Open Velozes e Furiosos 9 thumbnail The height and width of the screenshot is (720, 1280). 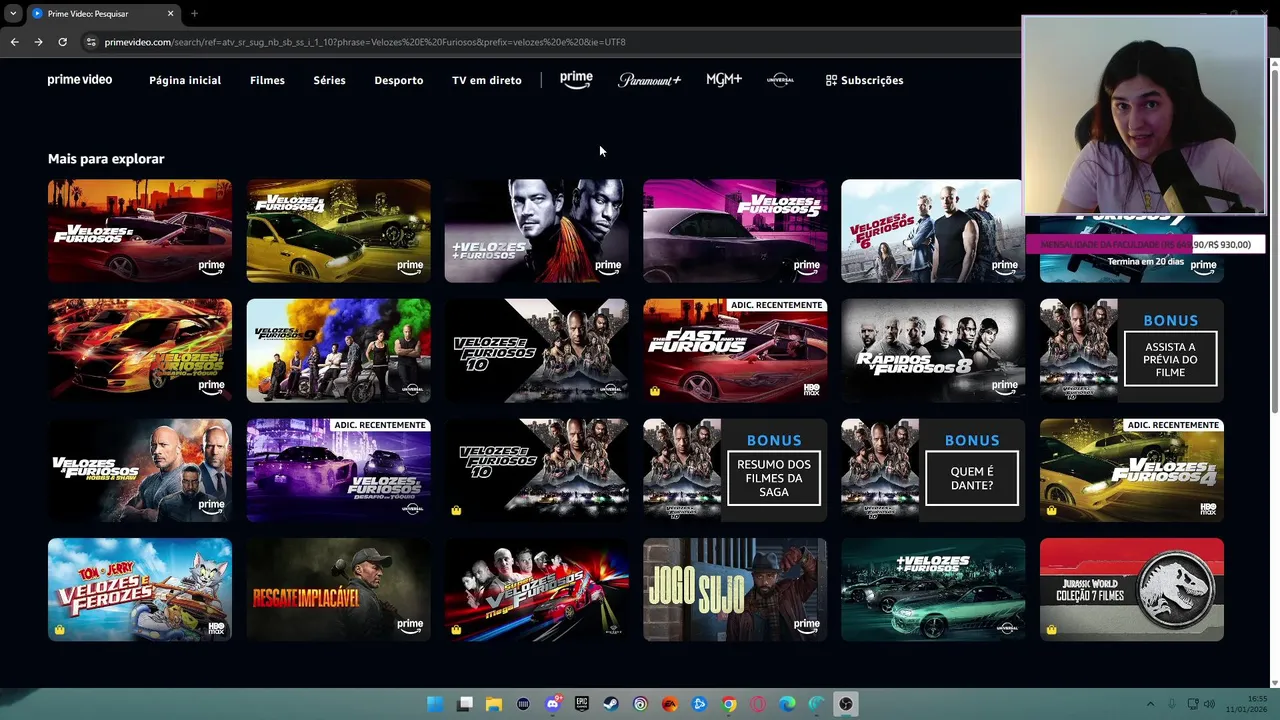click(339, 351)
